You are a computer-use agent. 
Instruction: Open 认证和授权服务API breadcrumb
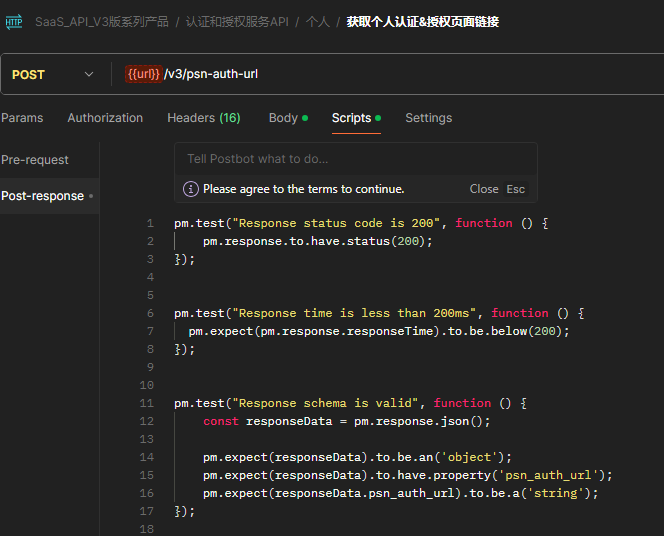237,22
